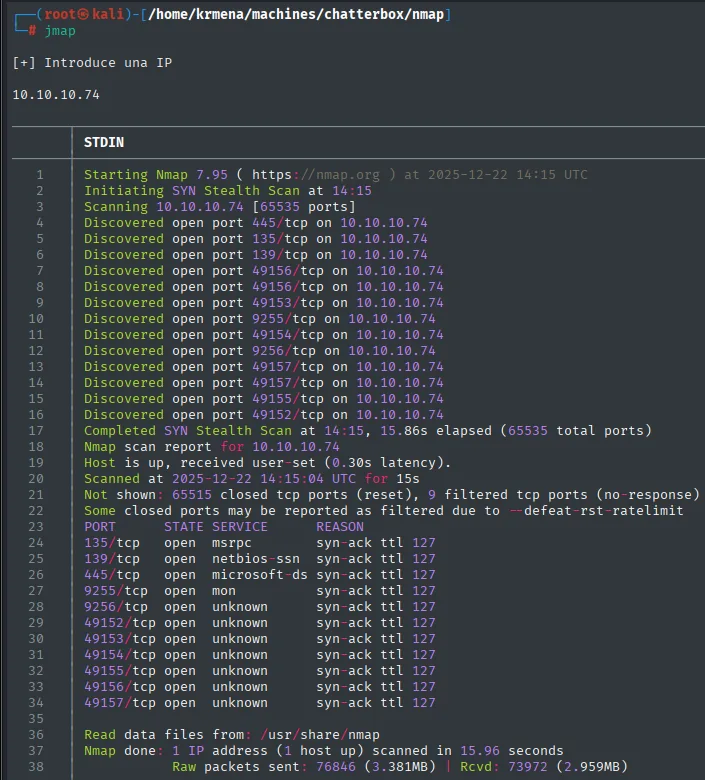The height and width of the screenshot is (780, 705).
Task: Select 'Discovered open port 49154/tcp' line
Action: tap(263, 334)
